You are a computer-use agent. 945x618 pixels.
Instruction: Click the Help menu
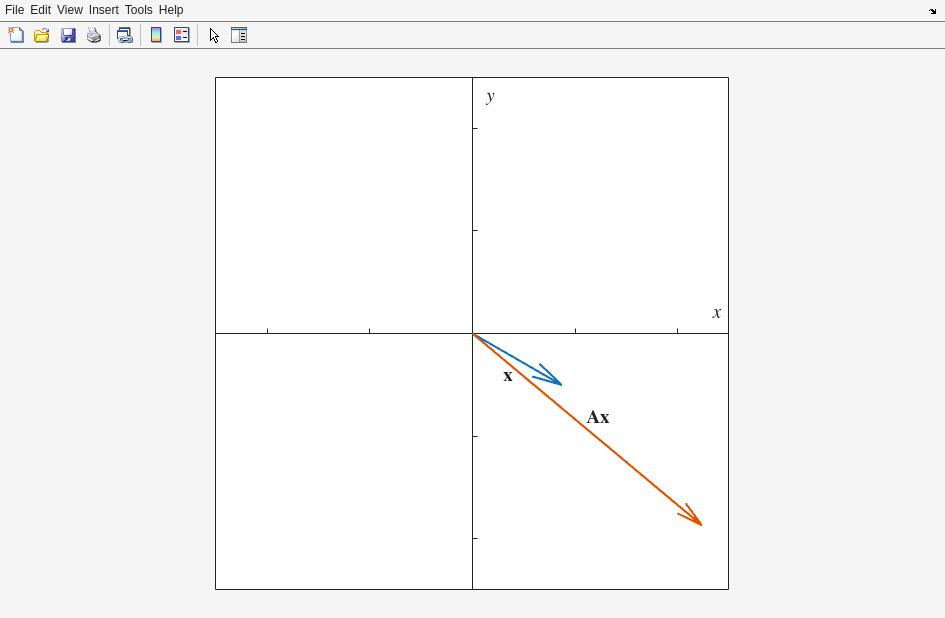(x=171, y=10)
